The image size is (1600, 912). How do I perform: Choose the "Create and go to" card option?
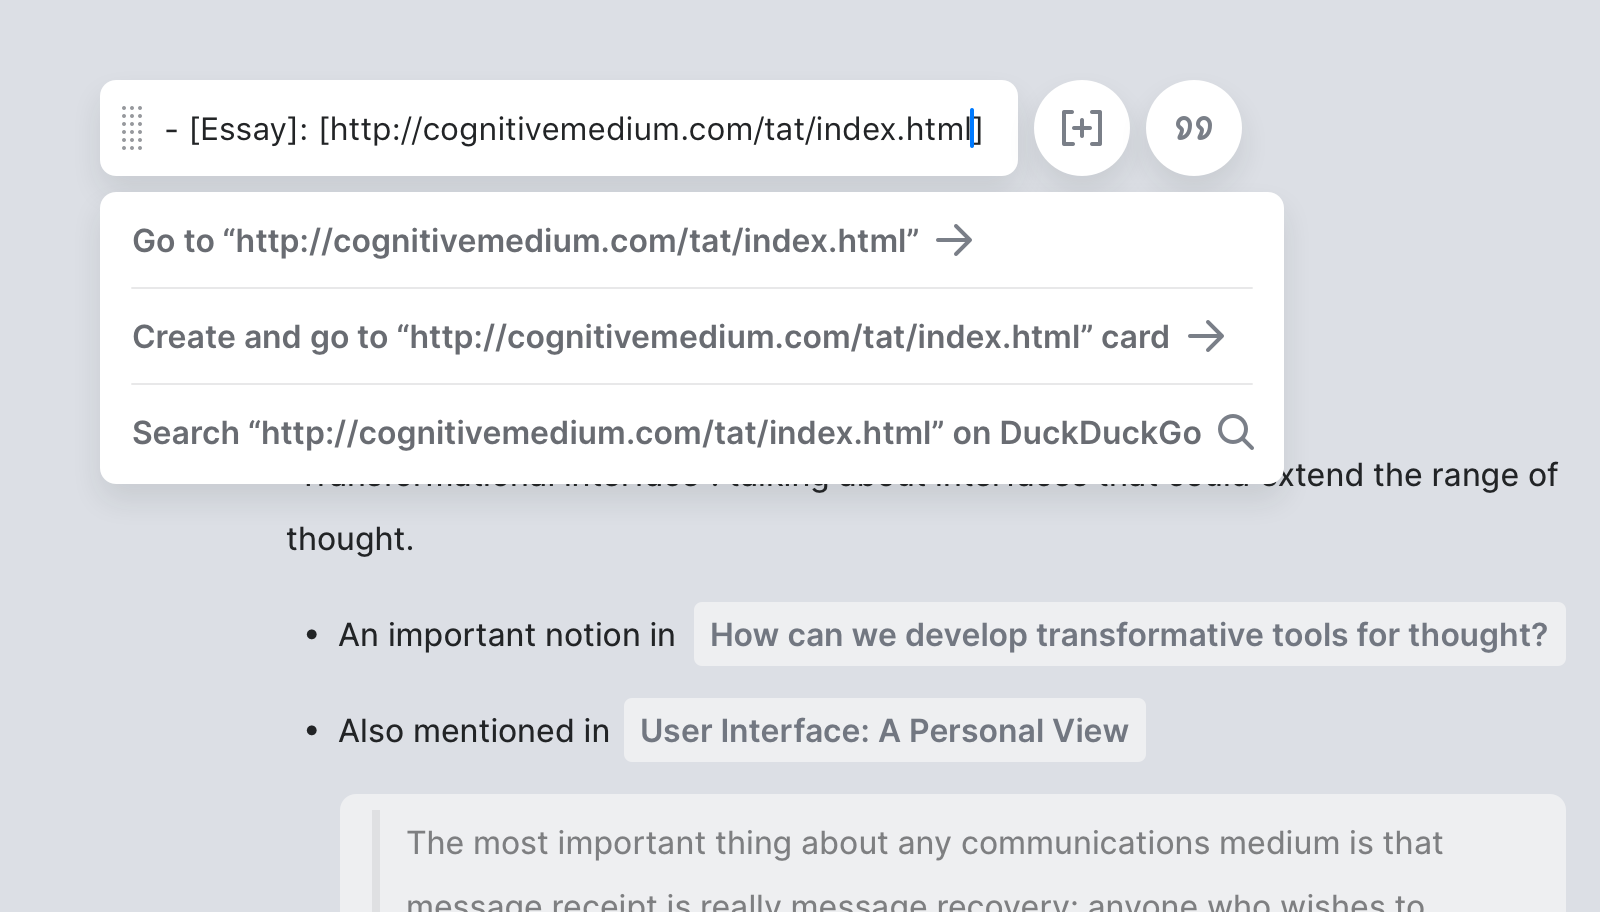click(650, 337)
